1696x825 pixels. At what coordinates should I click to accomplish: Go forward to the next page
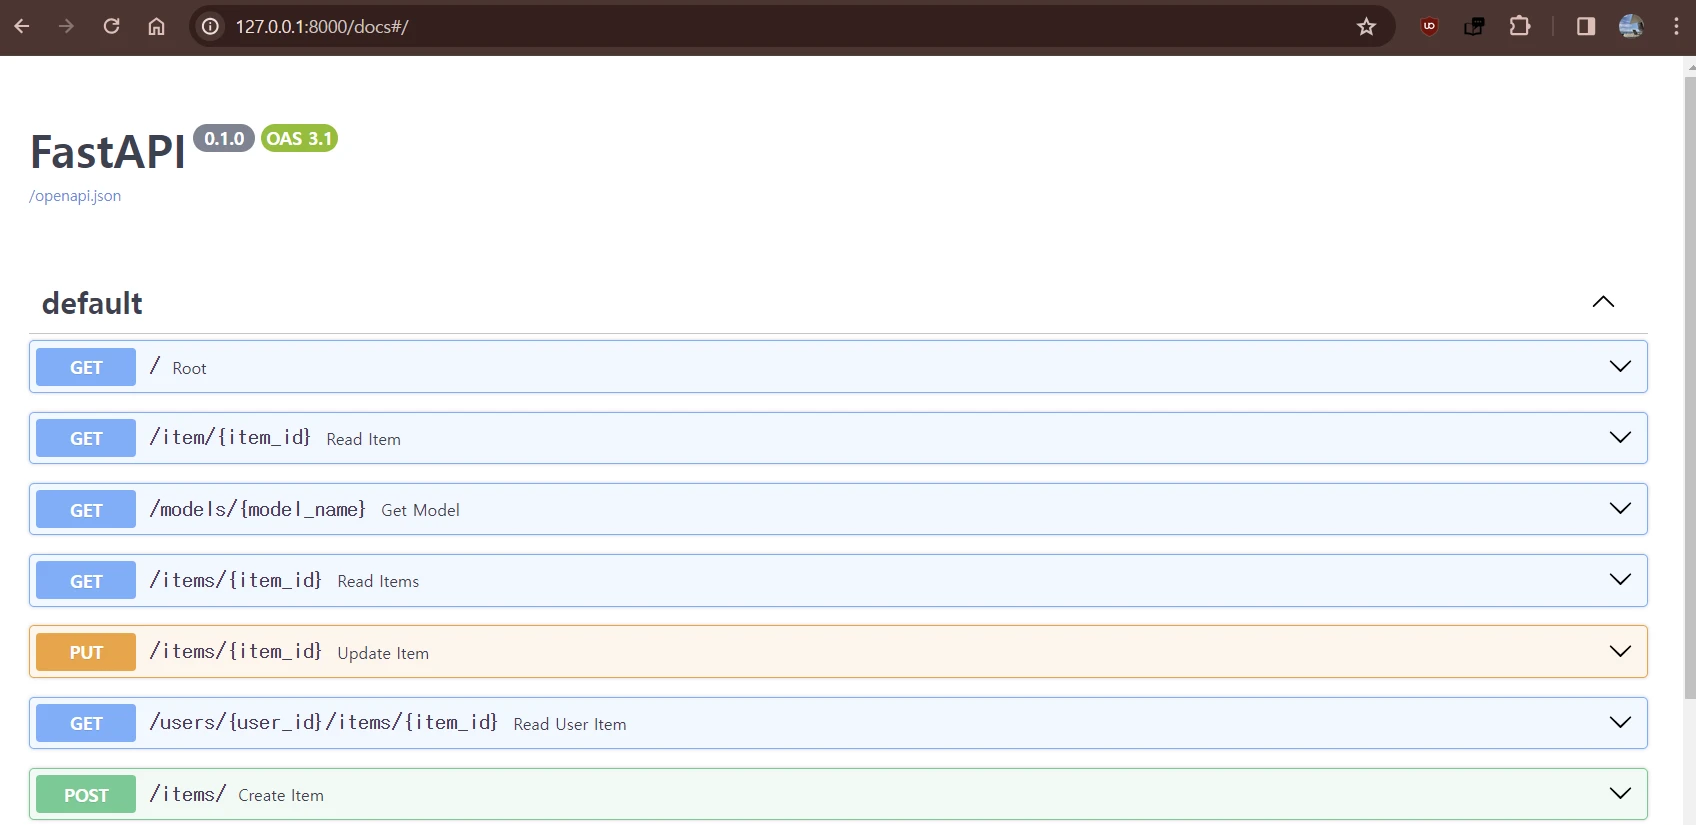66,26
